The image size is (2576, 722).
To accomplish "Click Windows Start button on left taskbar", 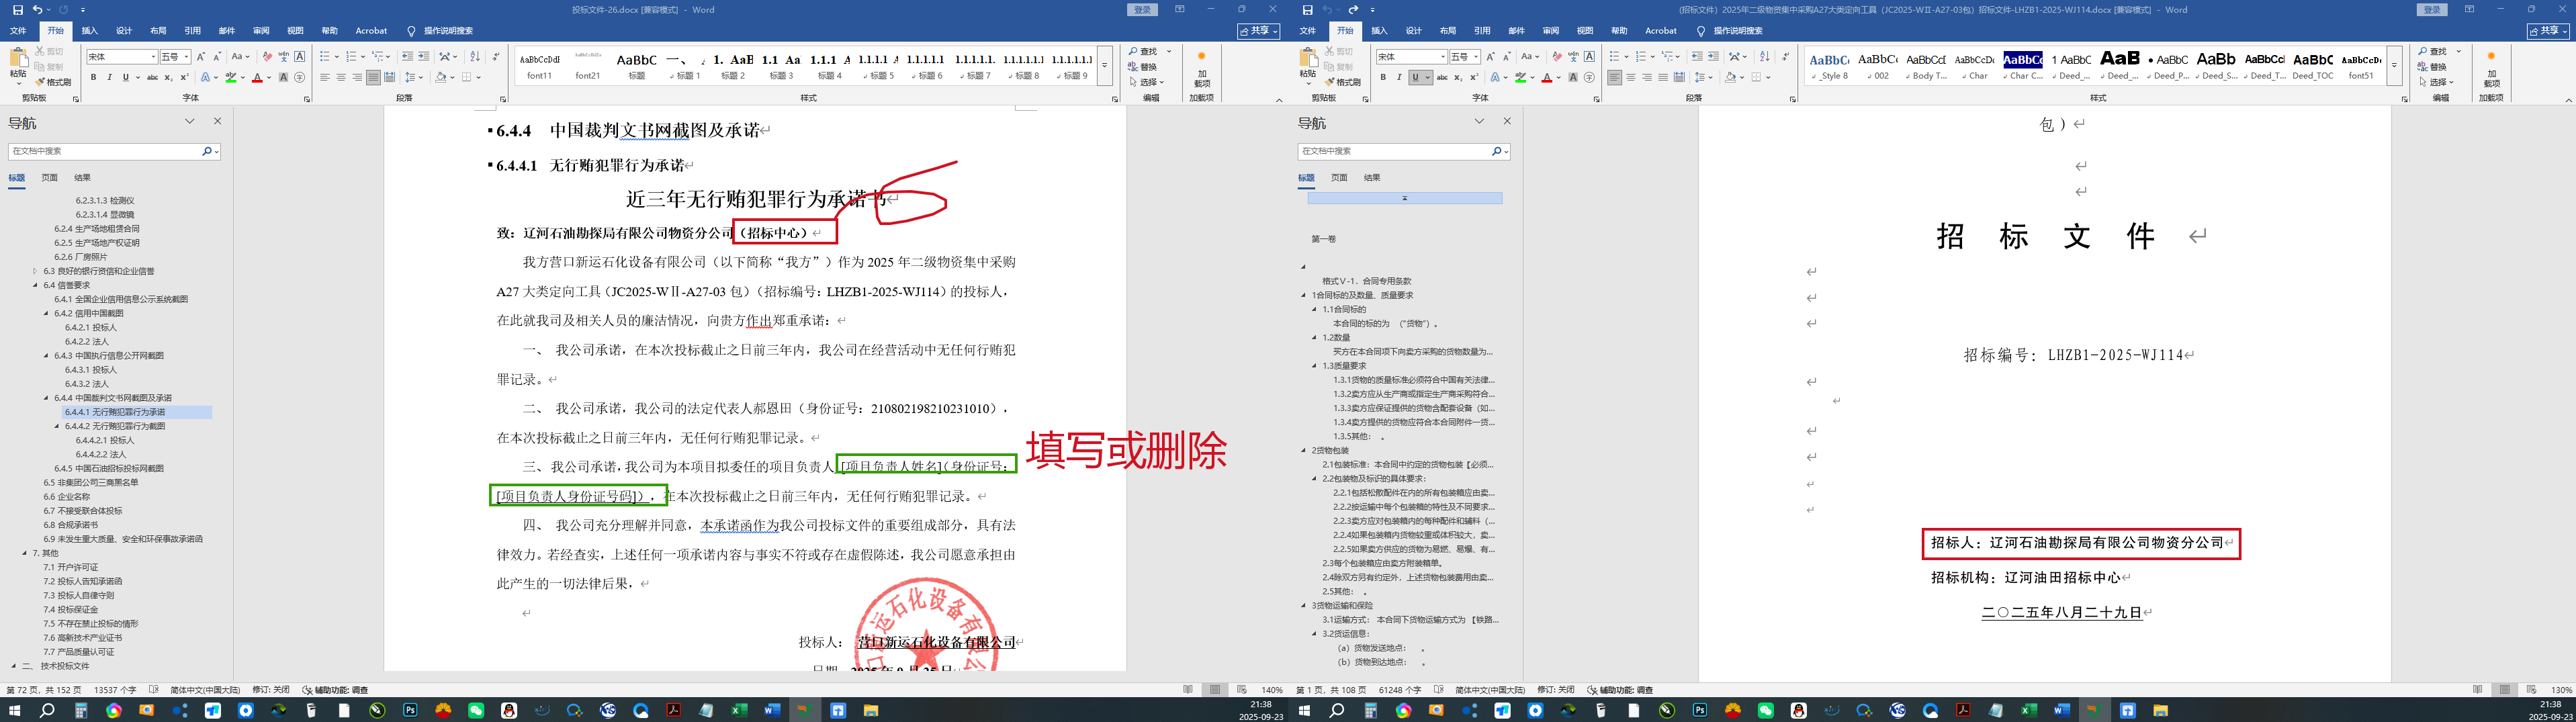I will tap(14, 711).
